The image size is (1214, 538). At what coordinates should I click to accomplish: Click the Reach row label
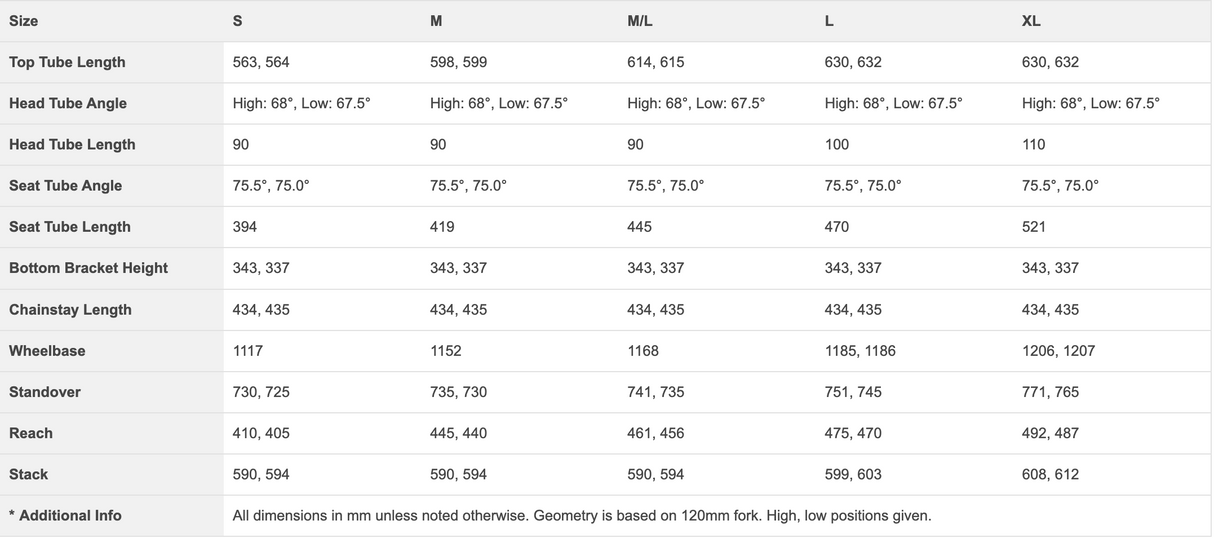tap(30, 433)
